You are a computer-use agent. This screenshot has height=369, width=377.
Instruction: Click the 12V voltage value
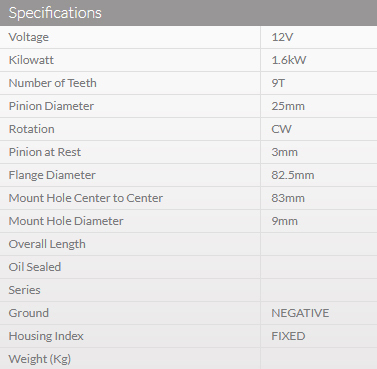coord(282,37)
